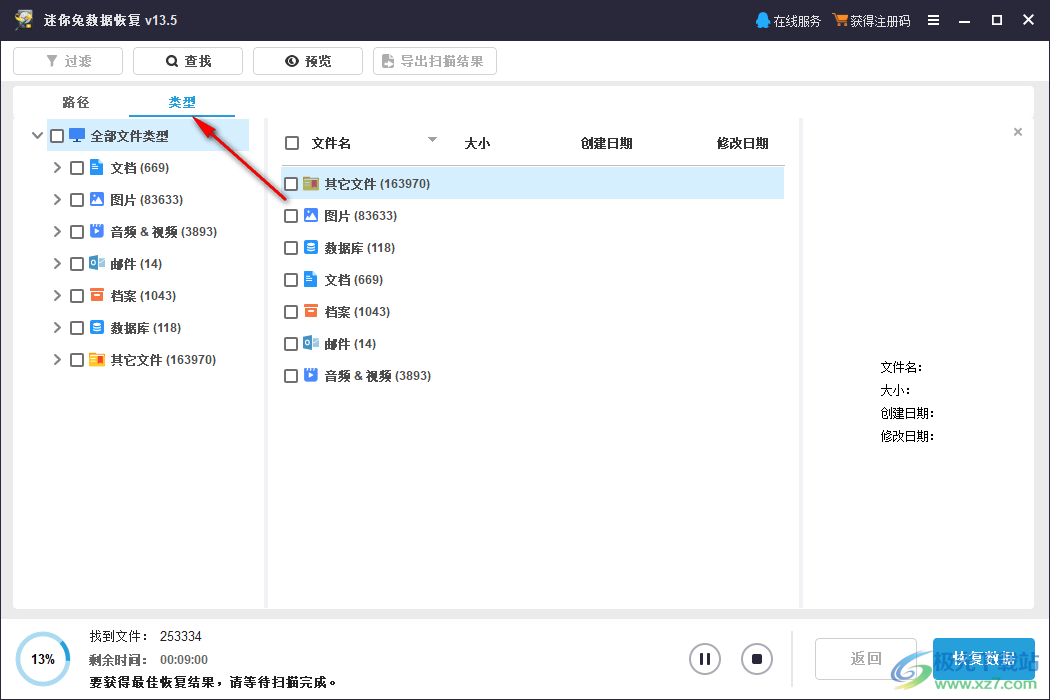Select the search (查找) tool
Image resolution: width=1050 pixels, height=700 pixels.
coord(187,60)
